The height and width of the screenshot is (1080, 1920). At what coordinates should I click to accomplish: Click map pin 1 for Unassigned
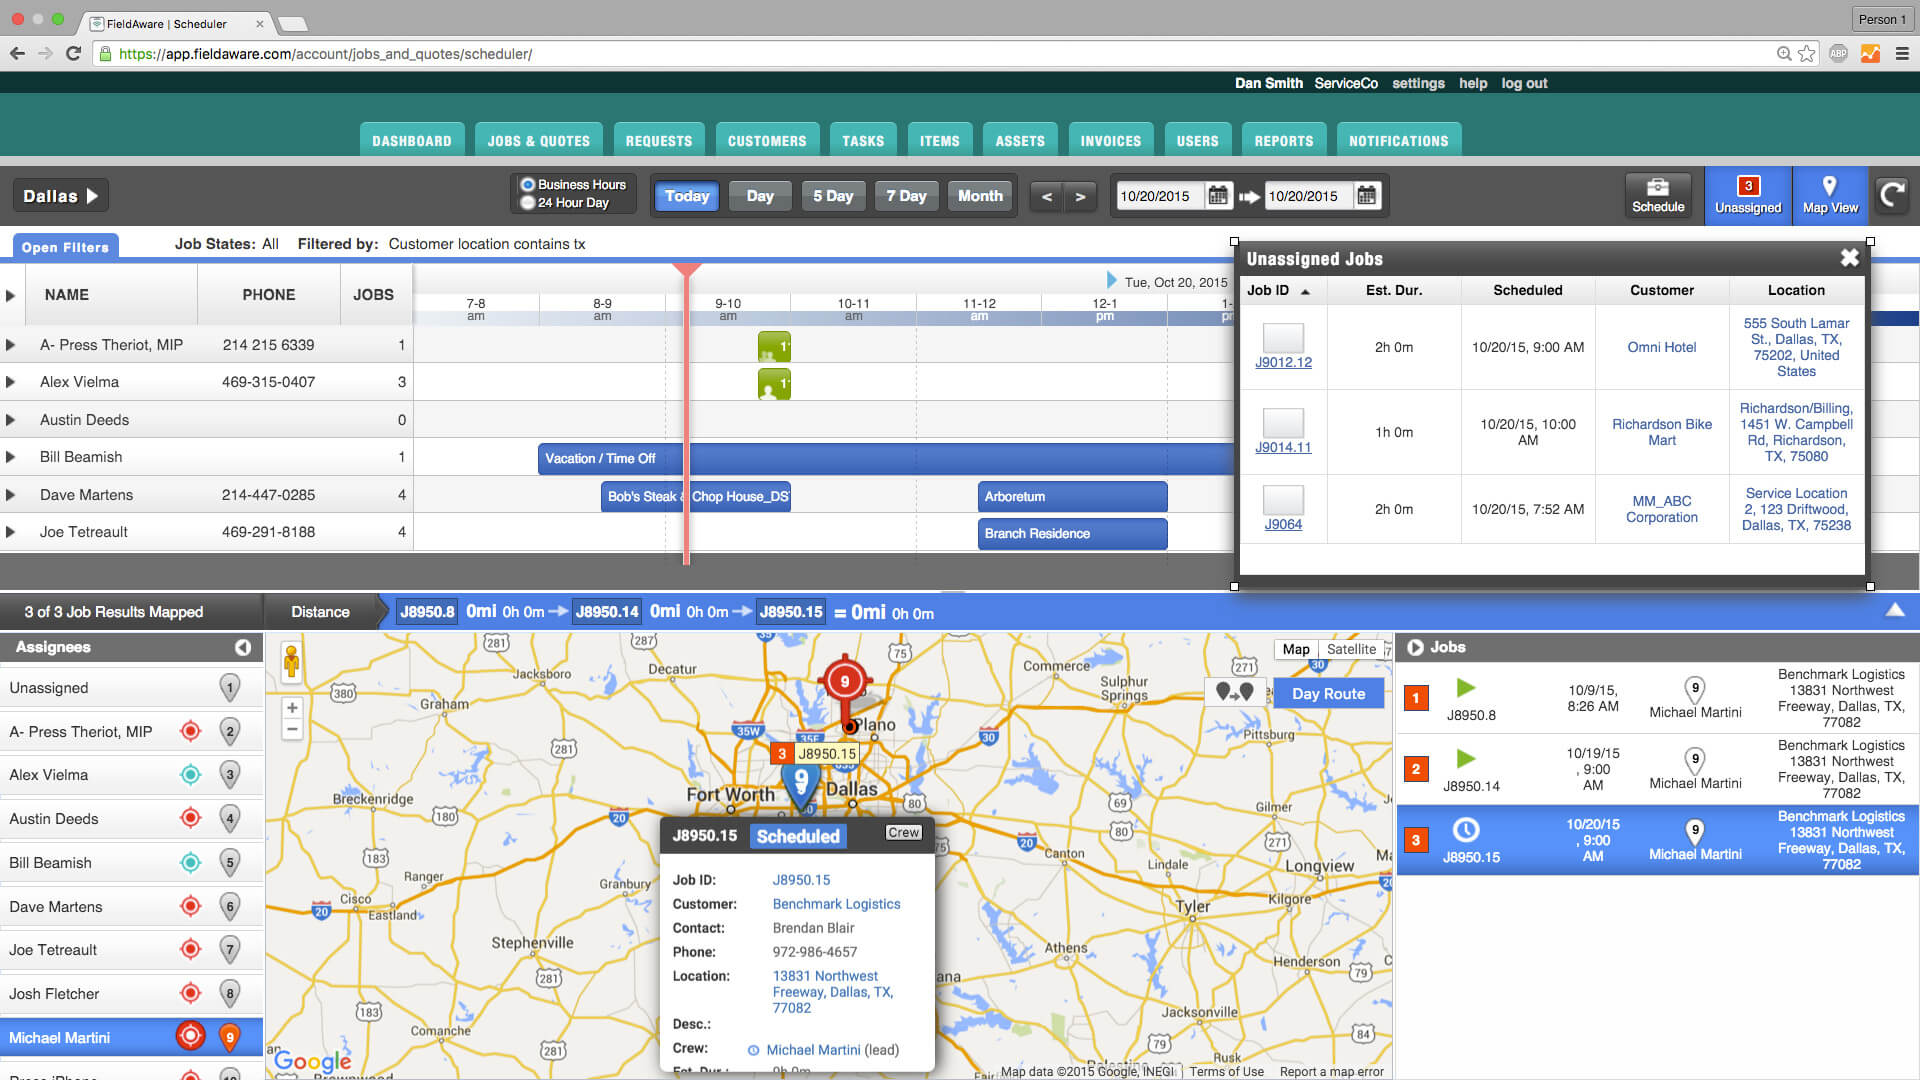pos(230,687)
